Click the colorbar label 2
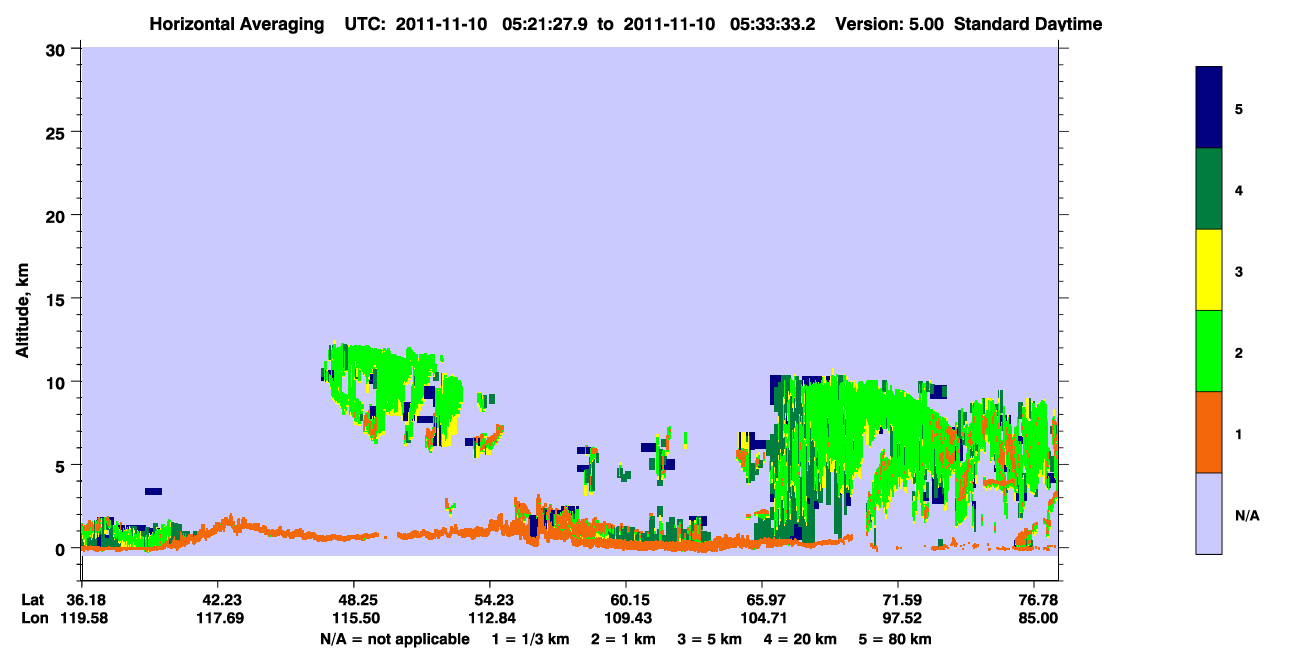This screenshot has width=1300, height=667. [x=1239, y=352]
